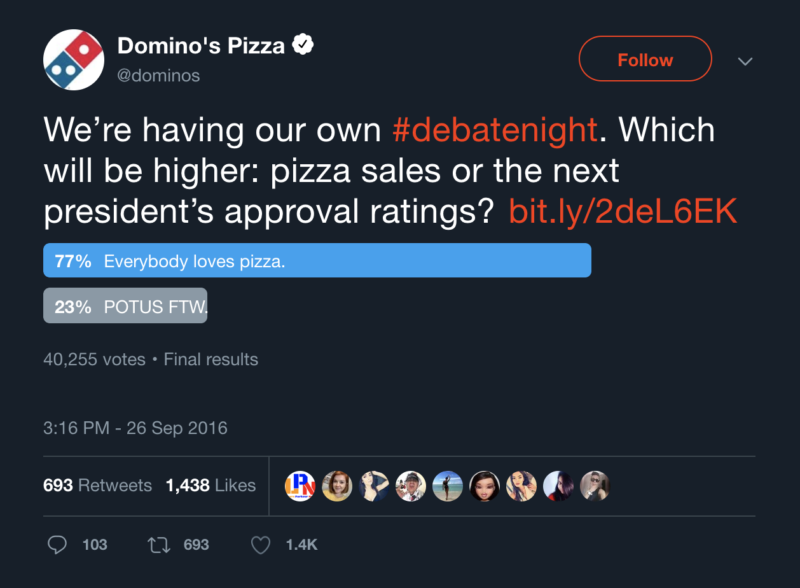Click the @dominos handle

[159, 75]
